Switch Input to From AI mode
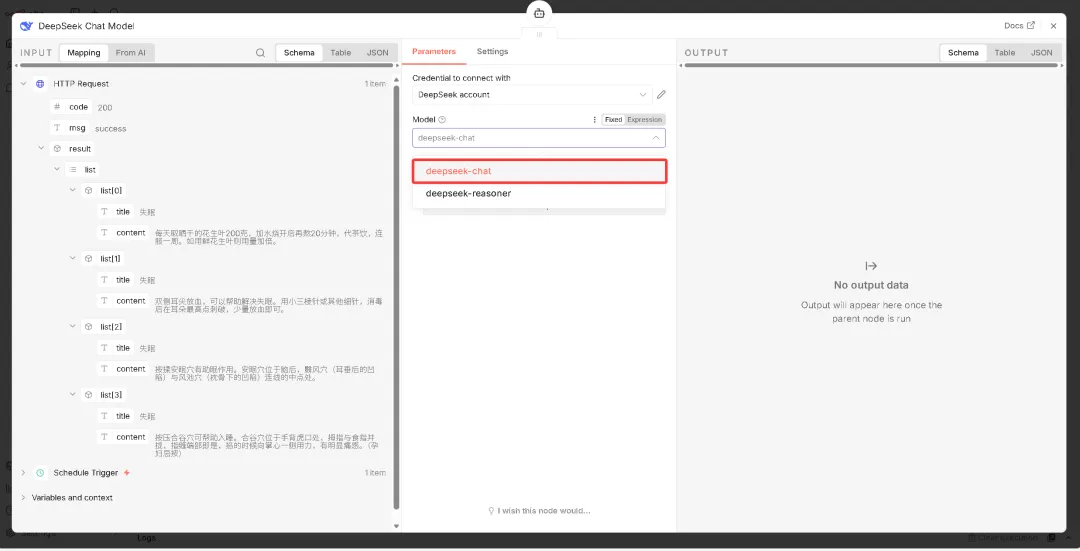1080x551 pixels. point(131,52)
